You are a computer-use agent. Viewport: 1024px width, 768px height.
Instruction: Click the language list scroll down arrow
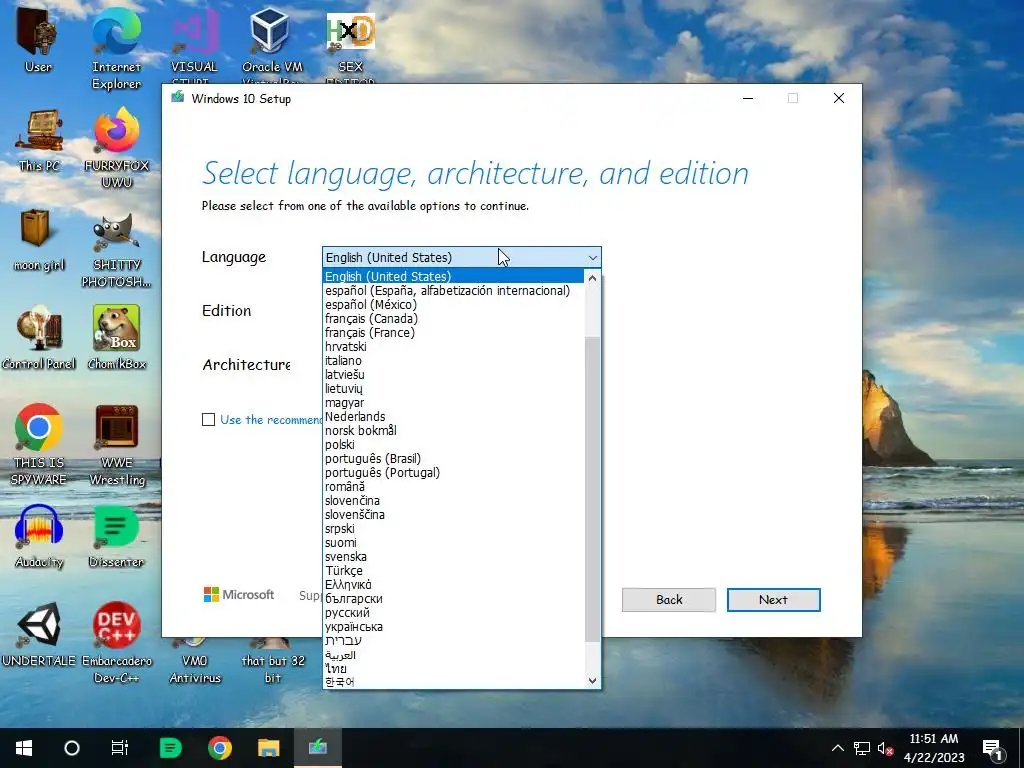(592, 680)
